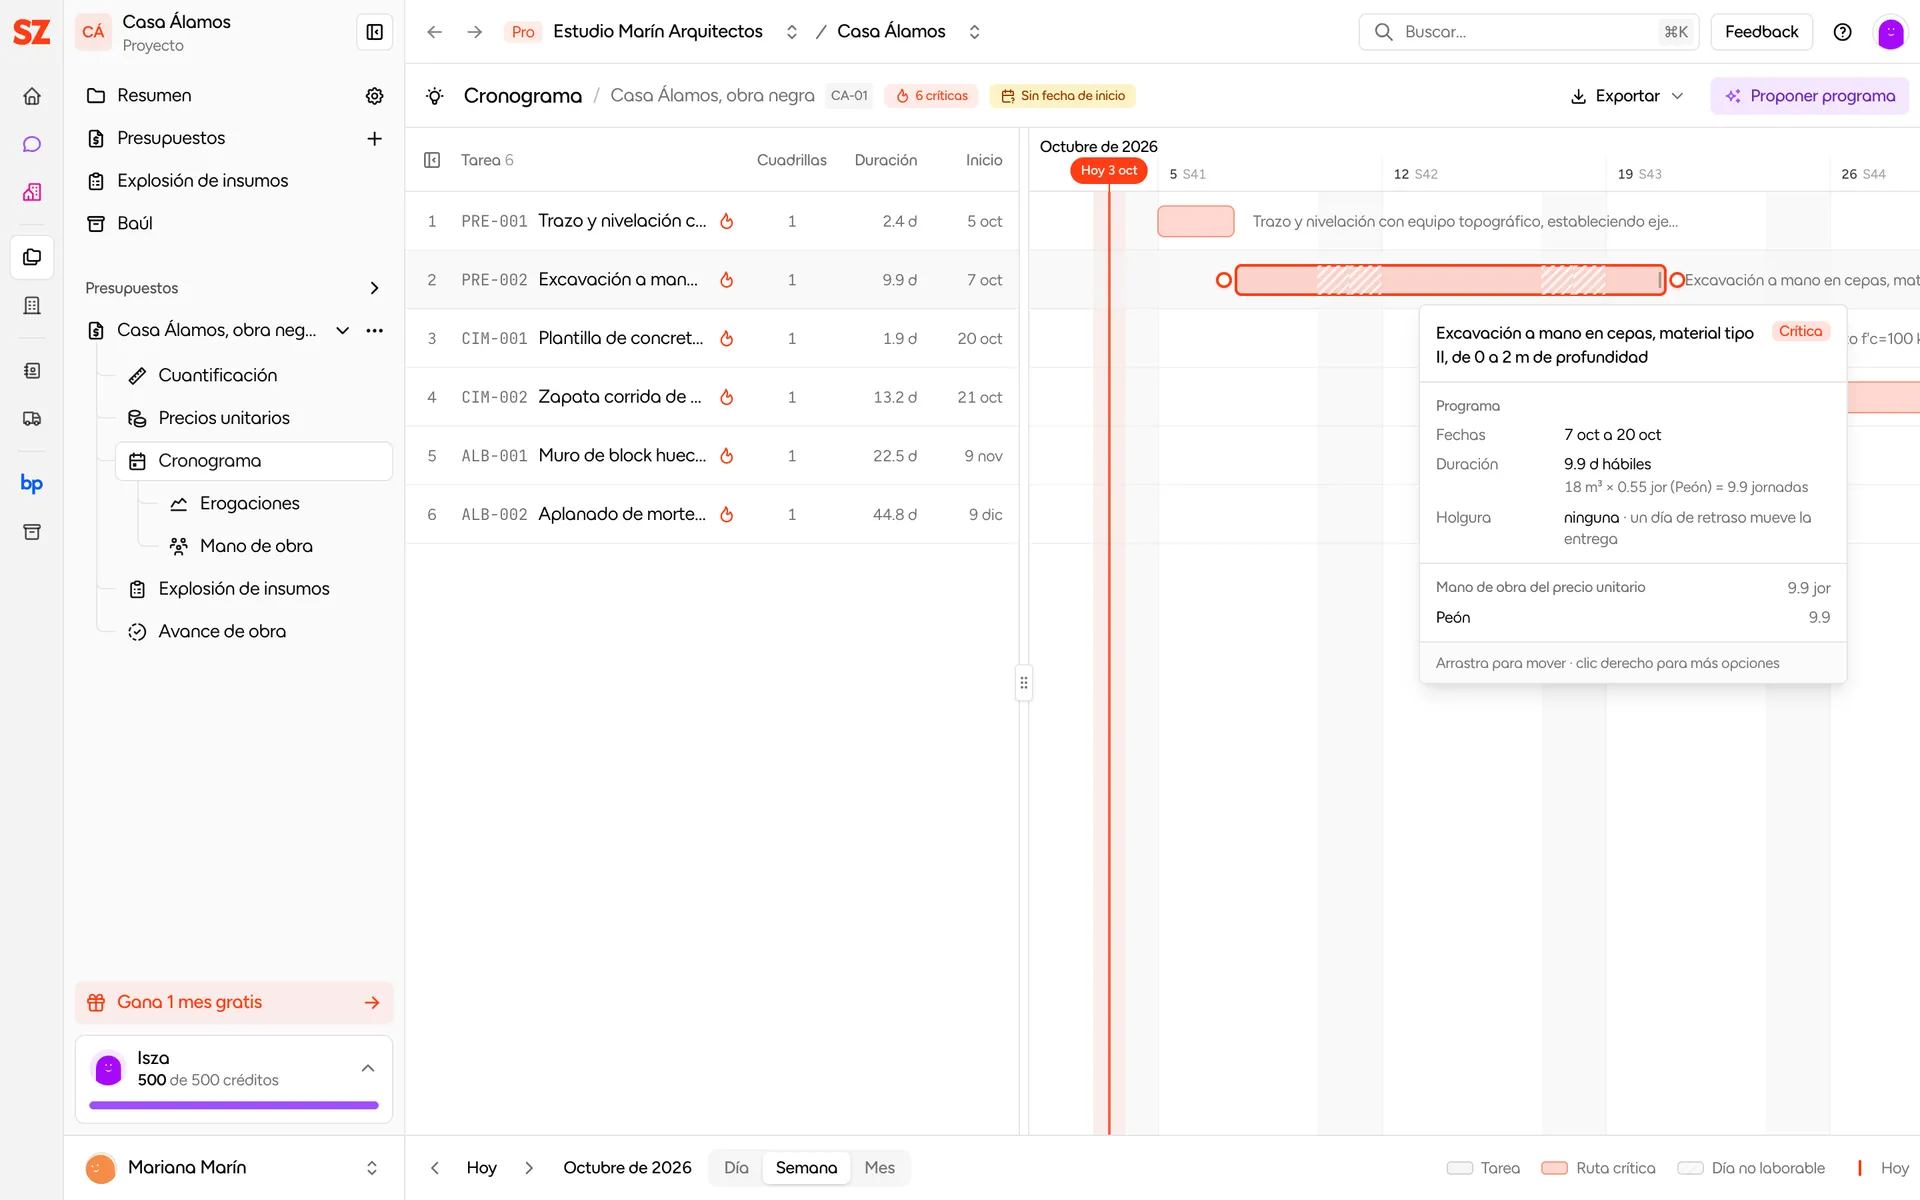Image resolution: width=1920 pixels, height=1200 pixels.
Task: Expand the Presupuestos section chevron
Action: pos(375,288)
